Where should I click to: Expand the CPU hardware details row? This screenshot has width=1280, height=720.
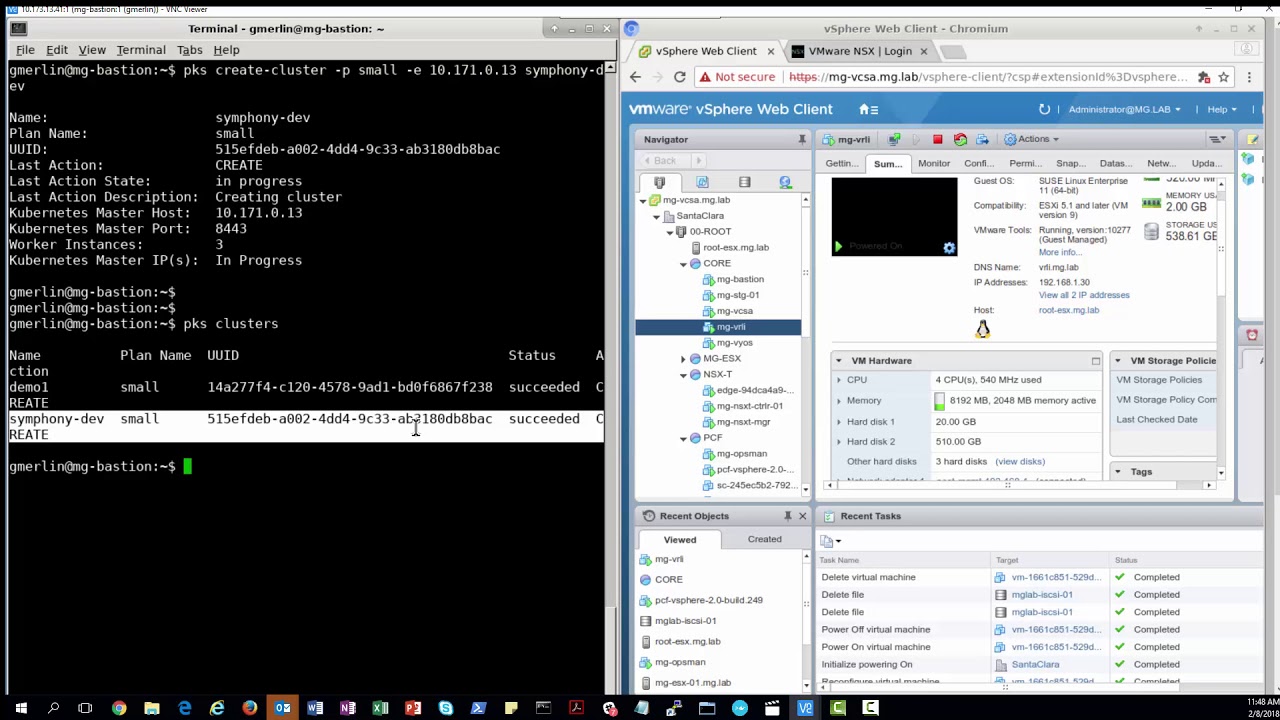(838, 380)
